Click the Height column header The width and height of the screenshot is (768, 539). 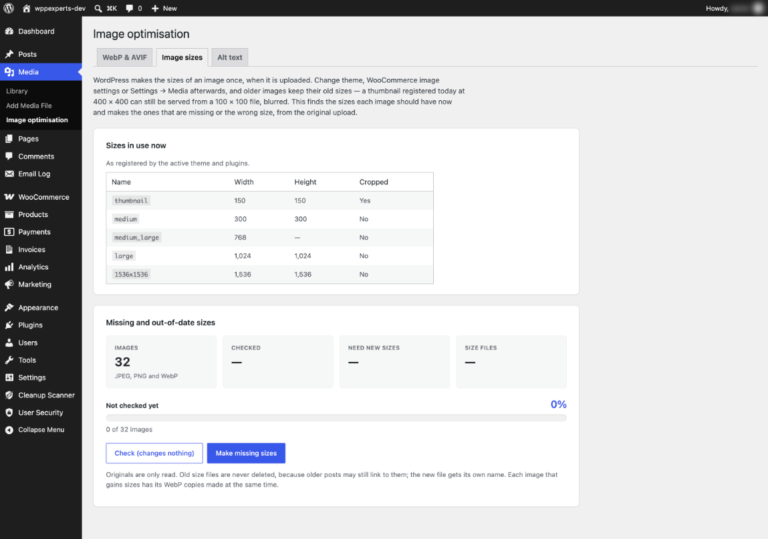tap(305, 182)
